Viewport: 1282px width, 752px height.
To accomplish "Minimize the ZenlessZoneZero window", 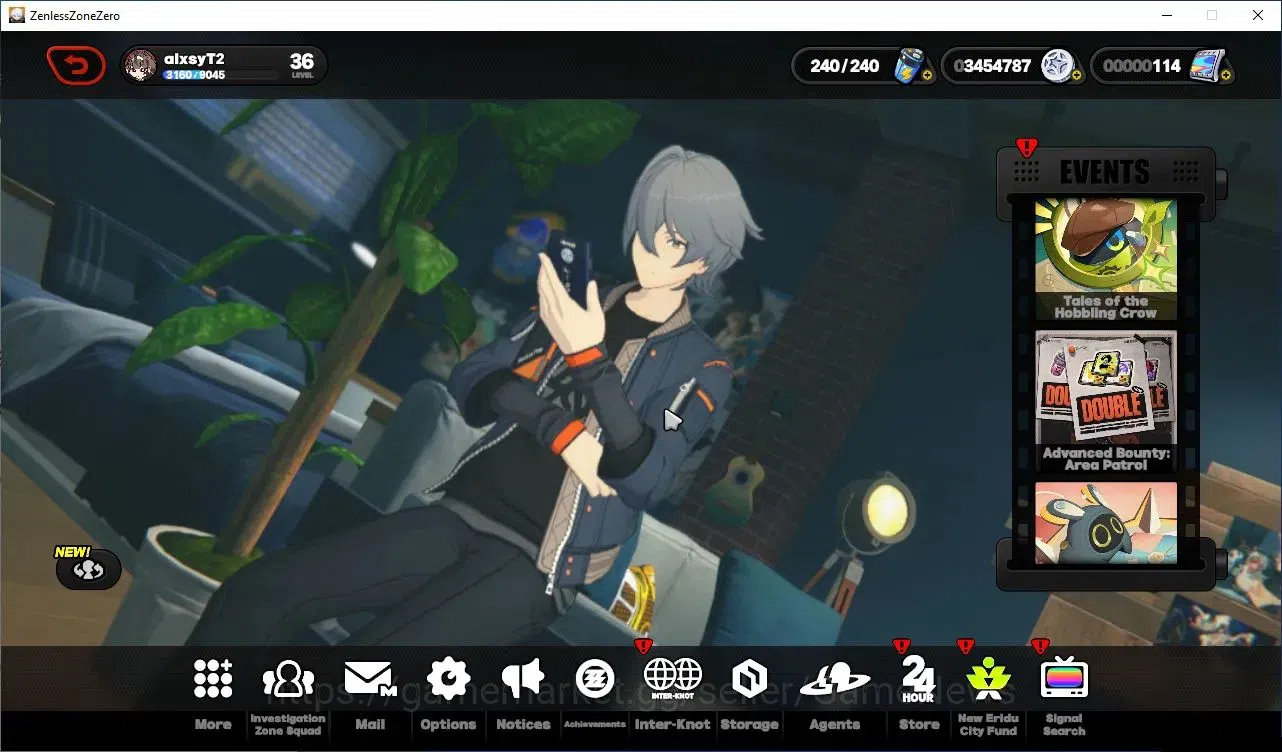I will pyautogui.click(x=1166, y=15).
